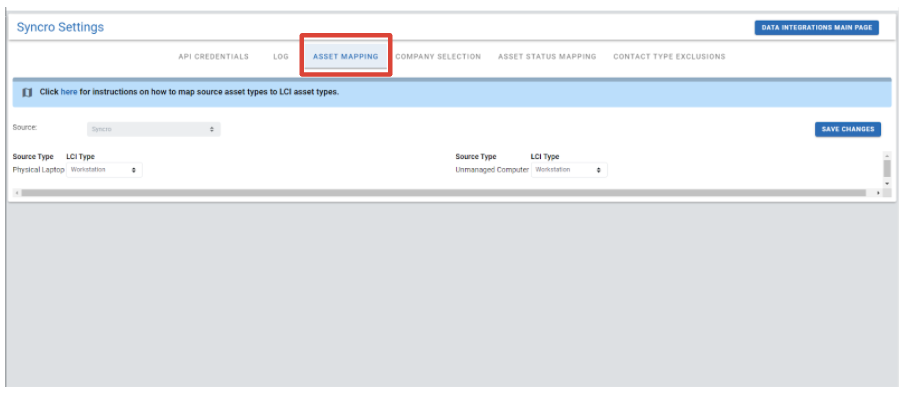Click the vertical scrollbar down arrow
Screen dimensions: 899x398
(x=887, y=183)
